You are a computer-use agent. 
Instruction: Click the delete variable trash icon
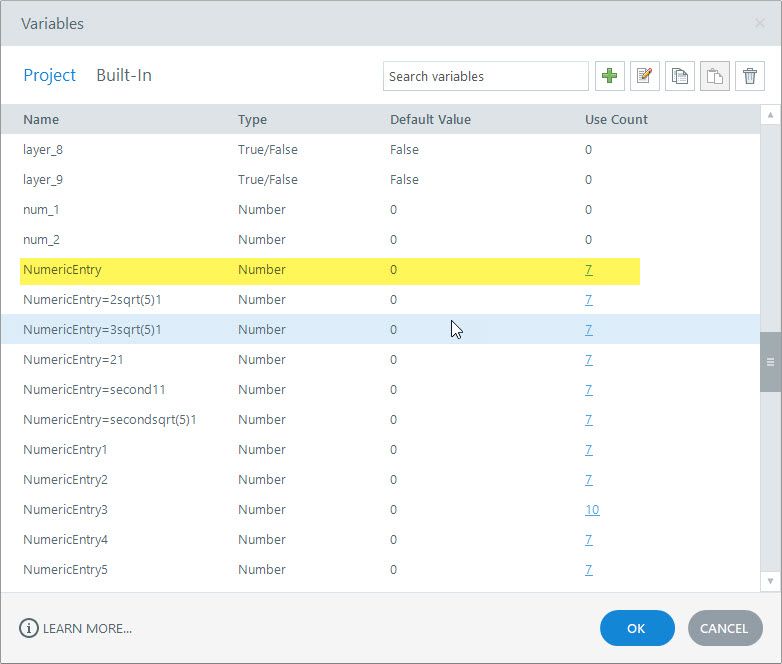[x=750, y=76]
